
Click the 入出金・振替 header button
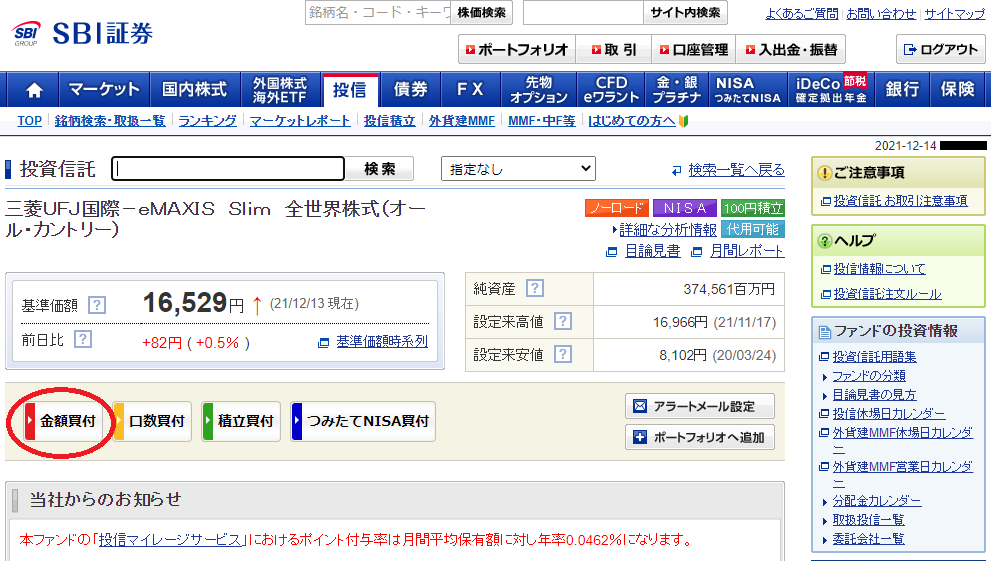pyautogui.click(x=791, y=49)
